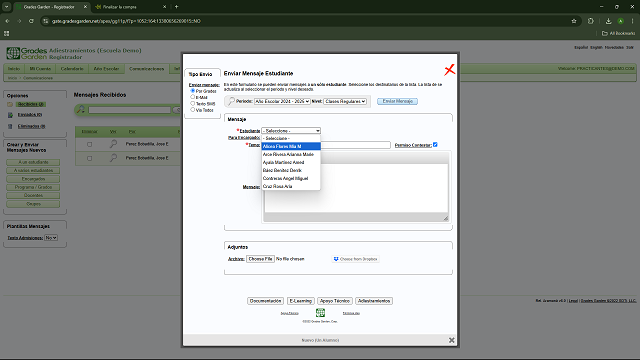Open the Texto Admisiones No dropdown

pyautogui.click(x=51, y=238)
